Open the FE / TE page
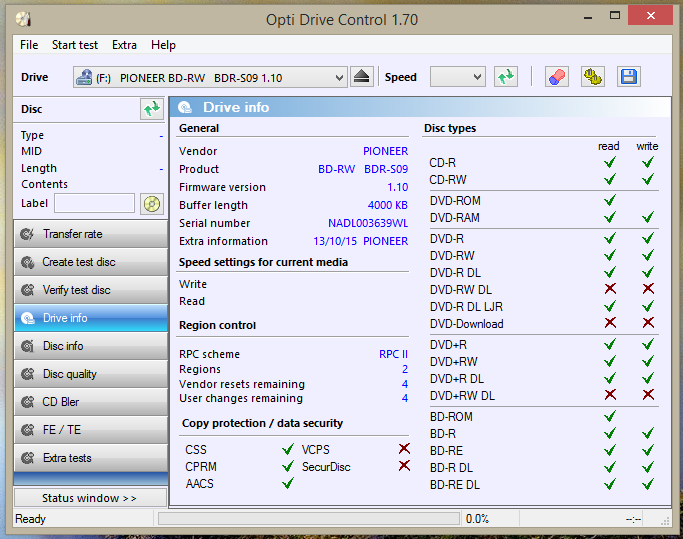683x539 pixels. [91, 430]
